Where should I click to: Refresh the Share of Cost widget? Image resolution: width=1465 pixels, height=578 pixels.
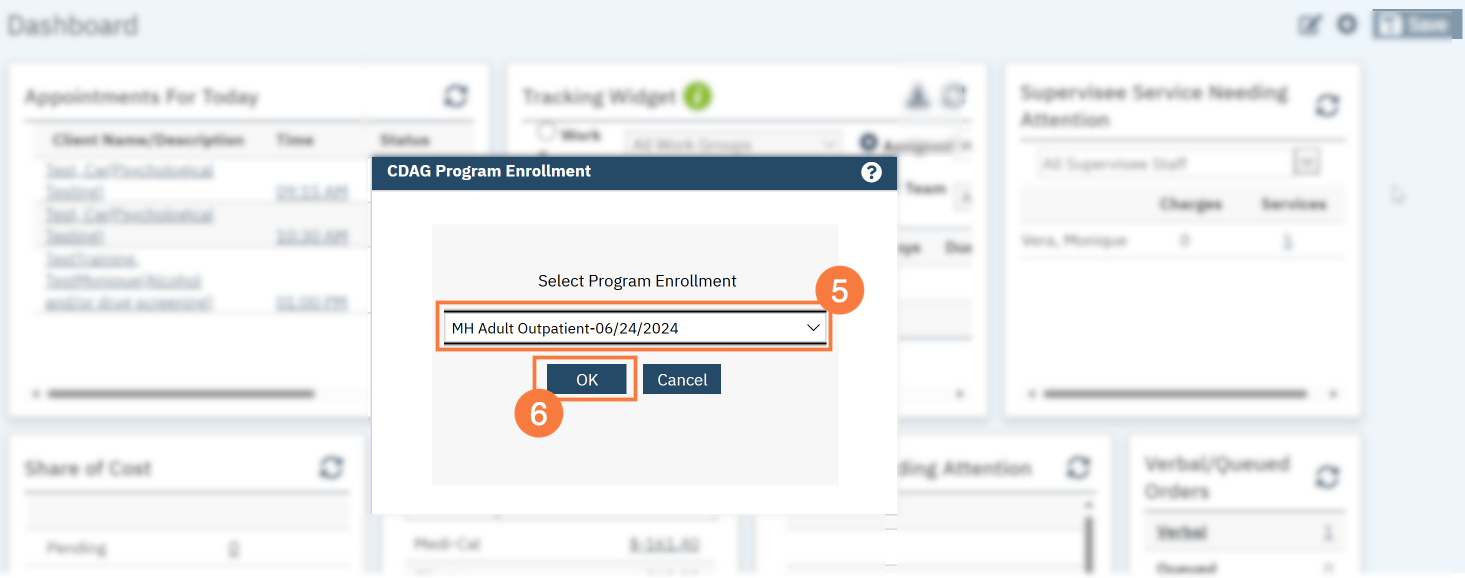pyautogui.click(x=331, y=467)
